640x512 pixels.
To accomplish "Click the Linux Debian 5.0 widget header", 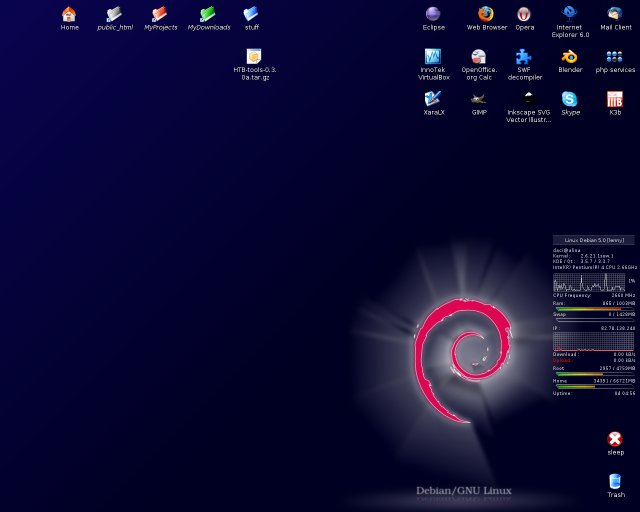I will pyautogui.click(x=594, y=240).
